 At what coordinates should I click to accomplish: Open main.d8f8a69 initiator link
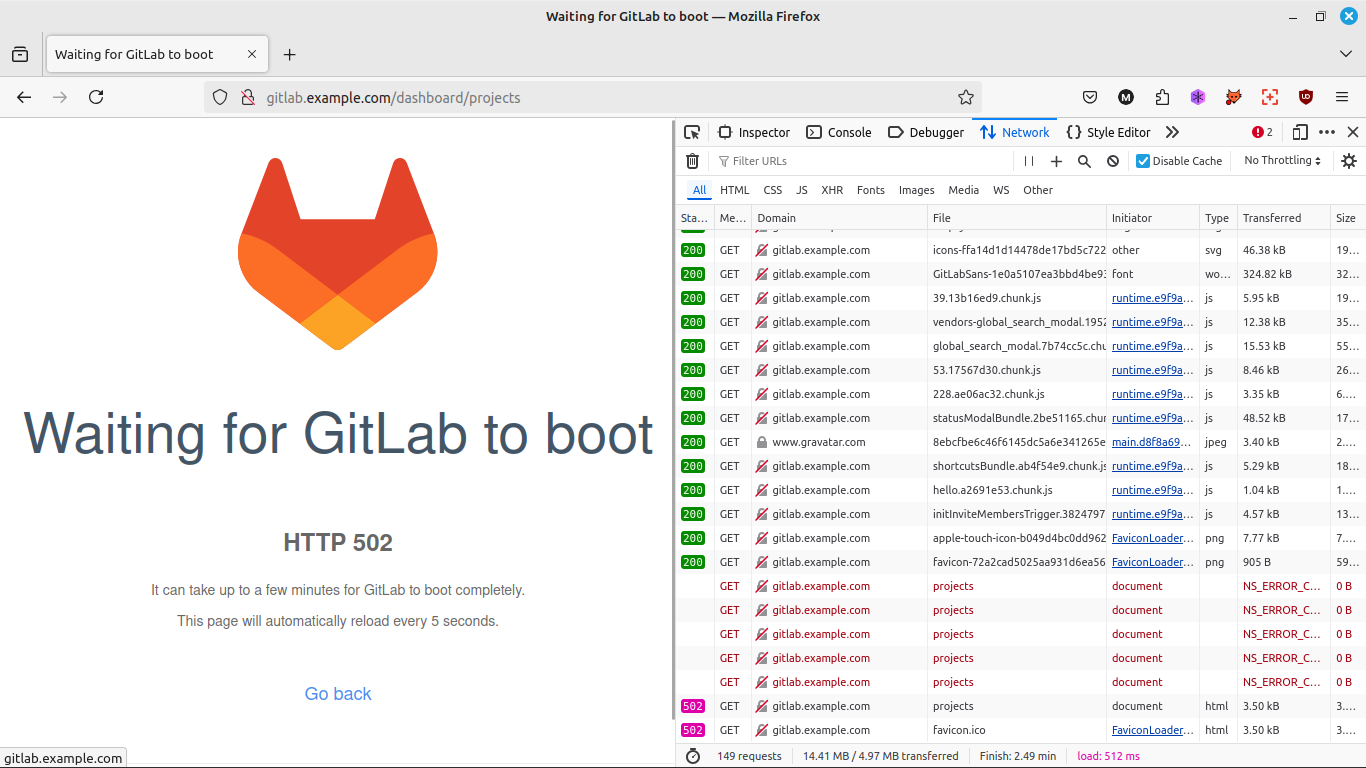pyautogui.click(x=1152, y=442)
